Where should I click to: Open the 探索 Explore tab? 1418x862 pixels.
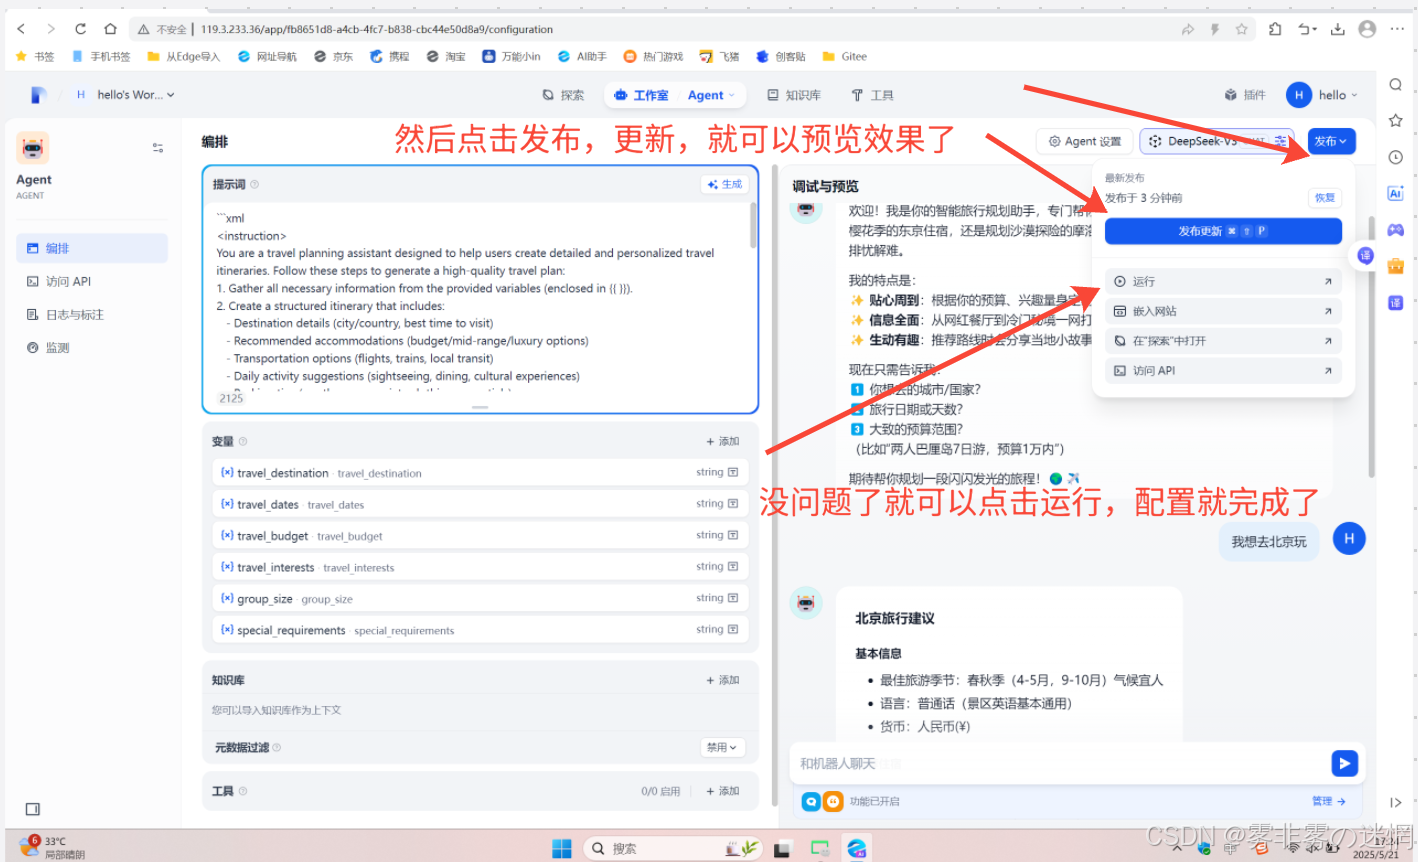point(564,95)
